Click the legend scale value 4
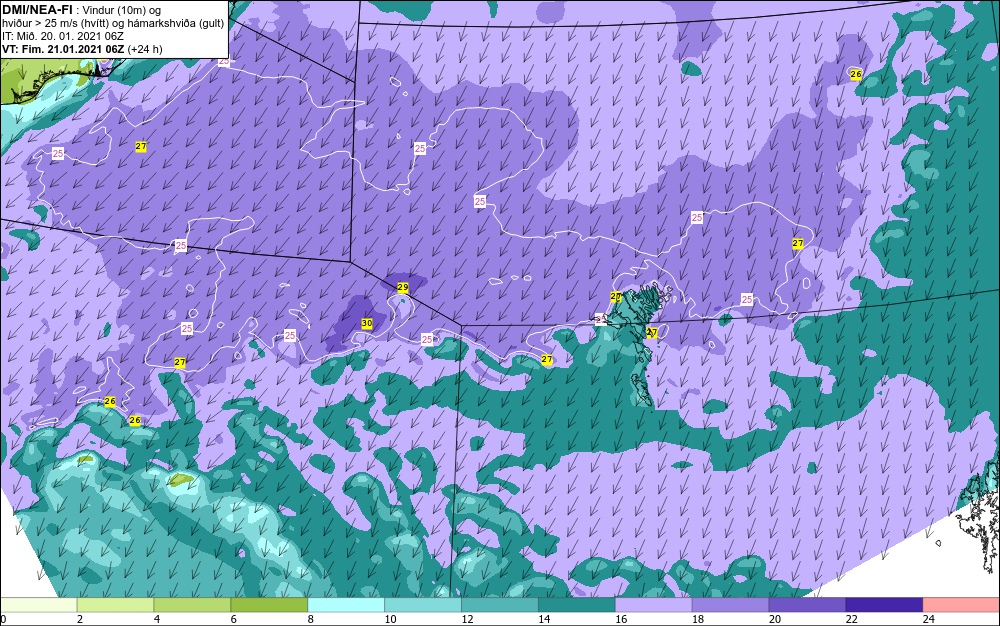 point(157,619)
